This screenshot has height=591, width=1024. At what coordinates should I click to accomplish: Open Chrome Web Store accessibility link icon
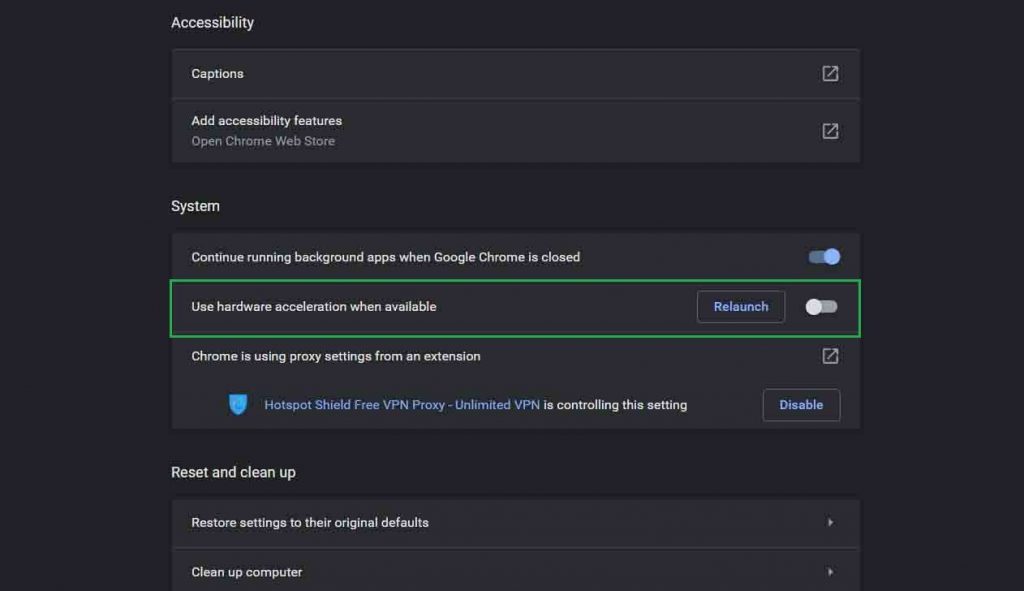[829, 130]
